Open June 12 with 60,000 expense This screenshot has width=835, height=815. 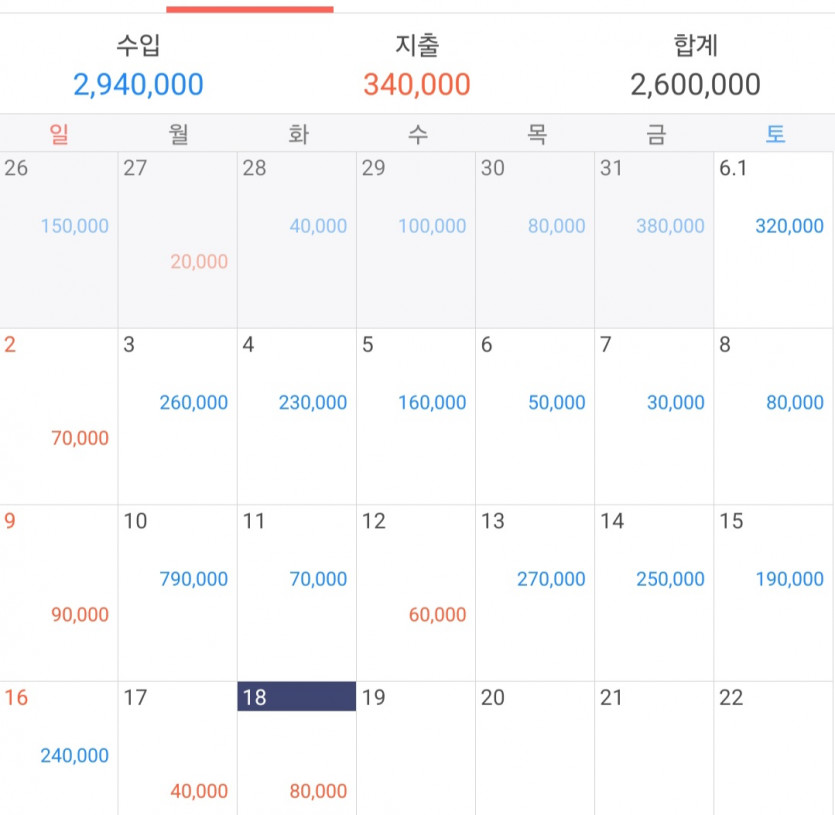point(416,593)
